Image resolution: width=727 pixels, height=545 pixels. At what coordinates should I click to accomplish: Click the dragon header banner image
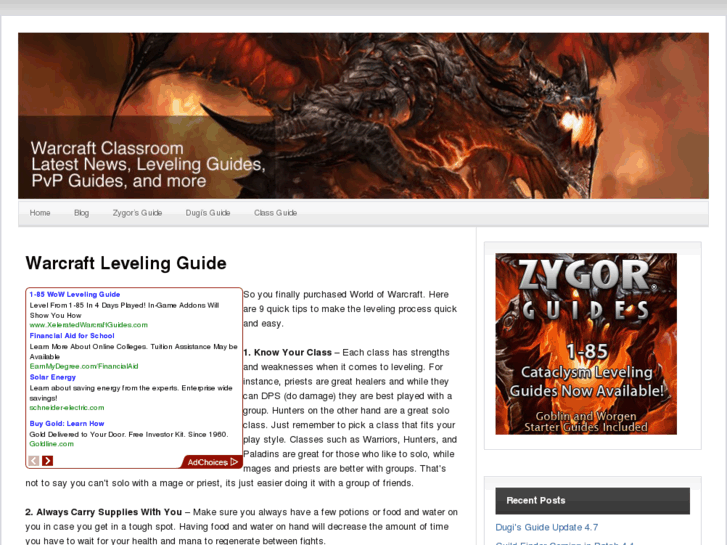[364, 116]
